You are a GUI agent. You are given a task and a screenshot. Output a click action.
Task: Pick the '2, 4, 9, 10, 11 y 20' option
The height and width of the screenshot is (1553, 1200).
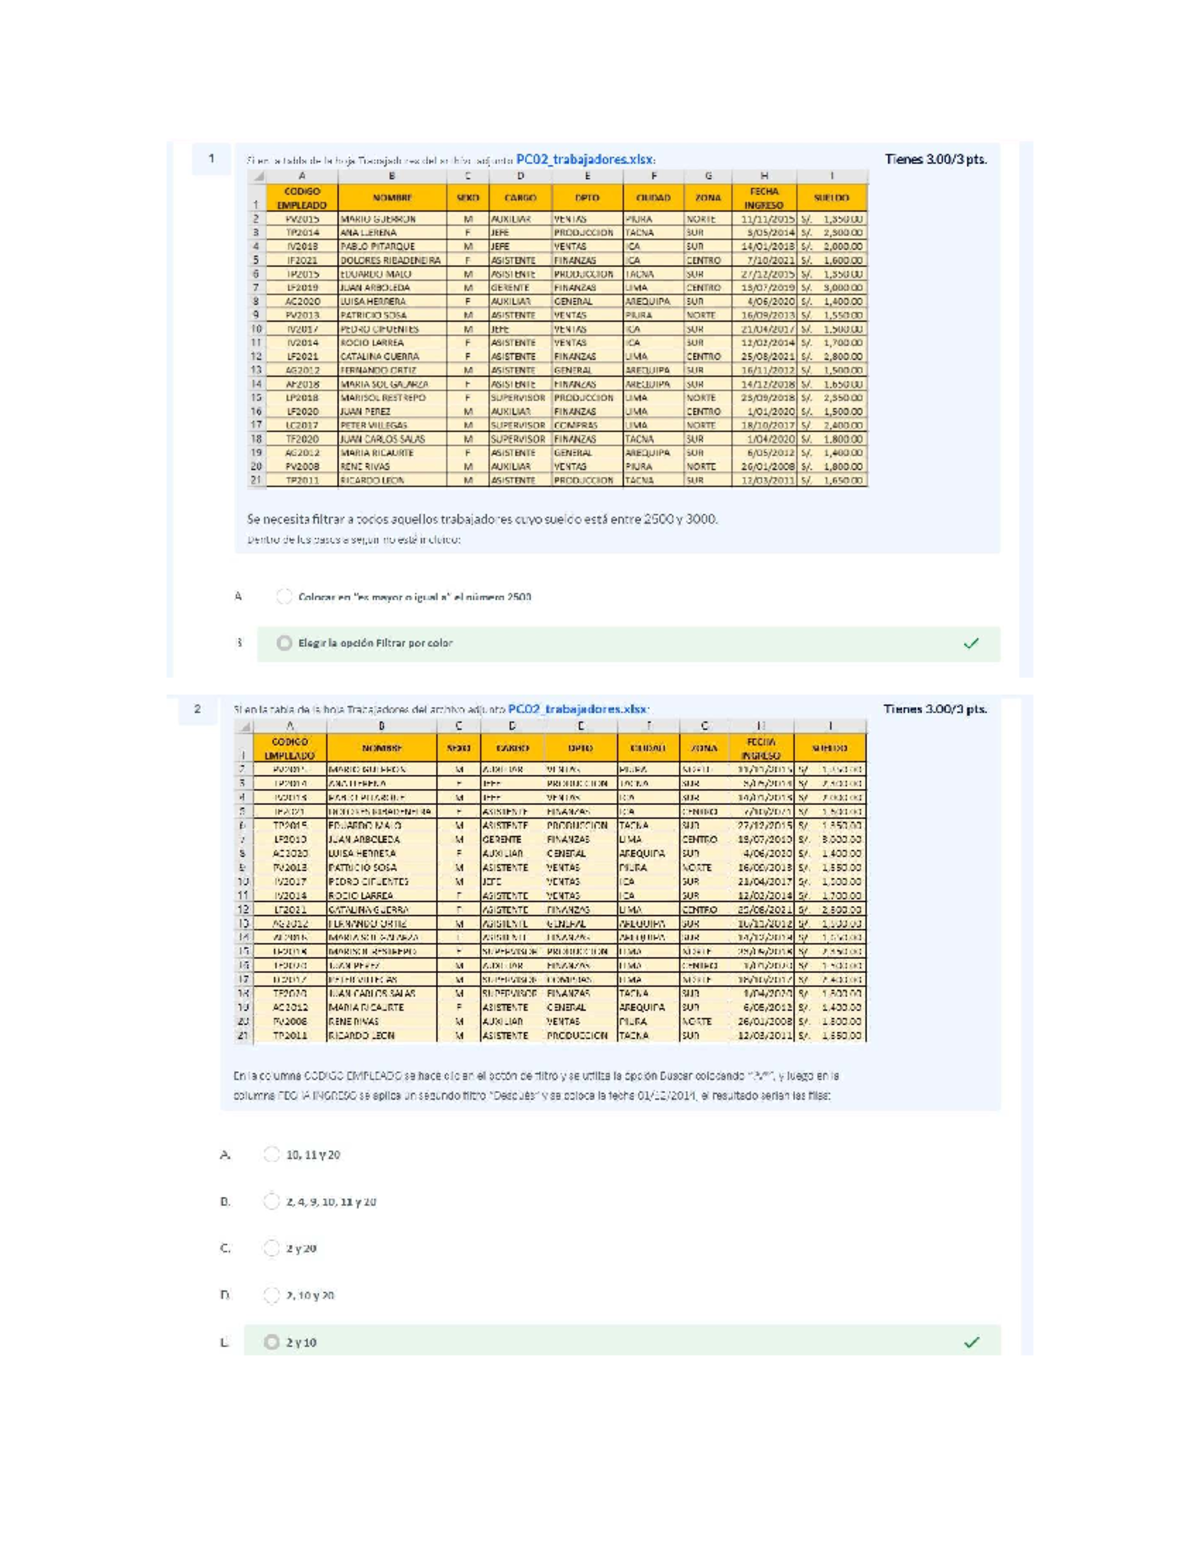click(271, 1201)
